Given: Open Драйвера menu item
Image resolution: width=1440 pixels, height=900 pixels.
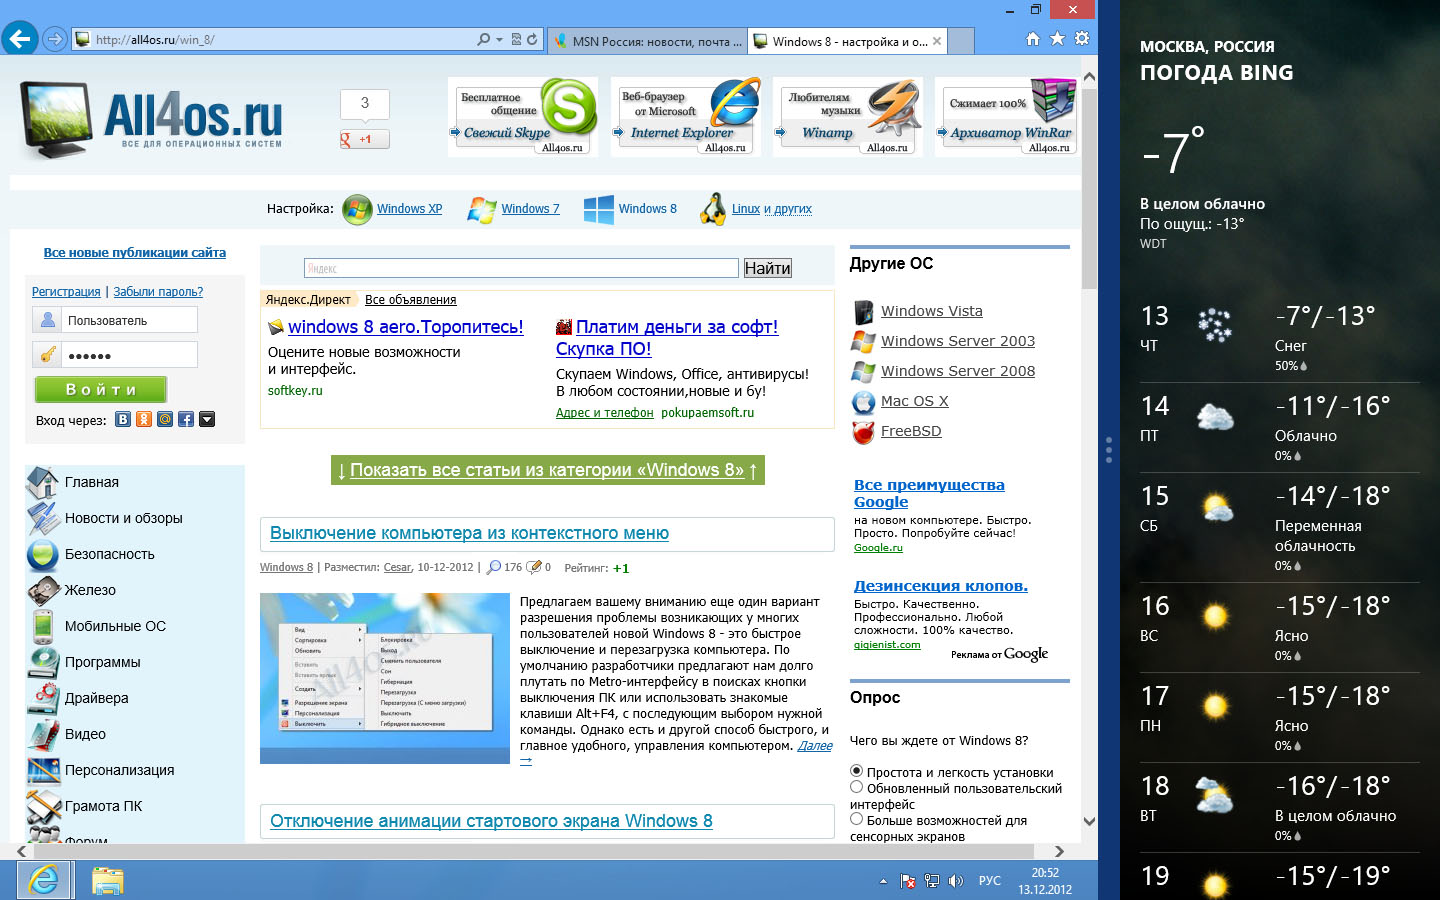Looking at the screenshot, I should pos(96,698).
